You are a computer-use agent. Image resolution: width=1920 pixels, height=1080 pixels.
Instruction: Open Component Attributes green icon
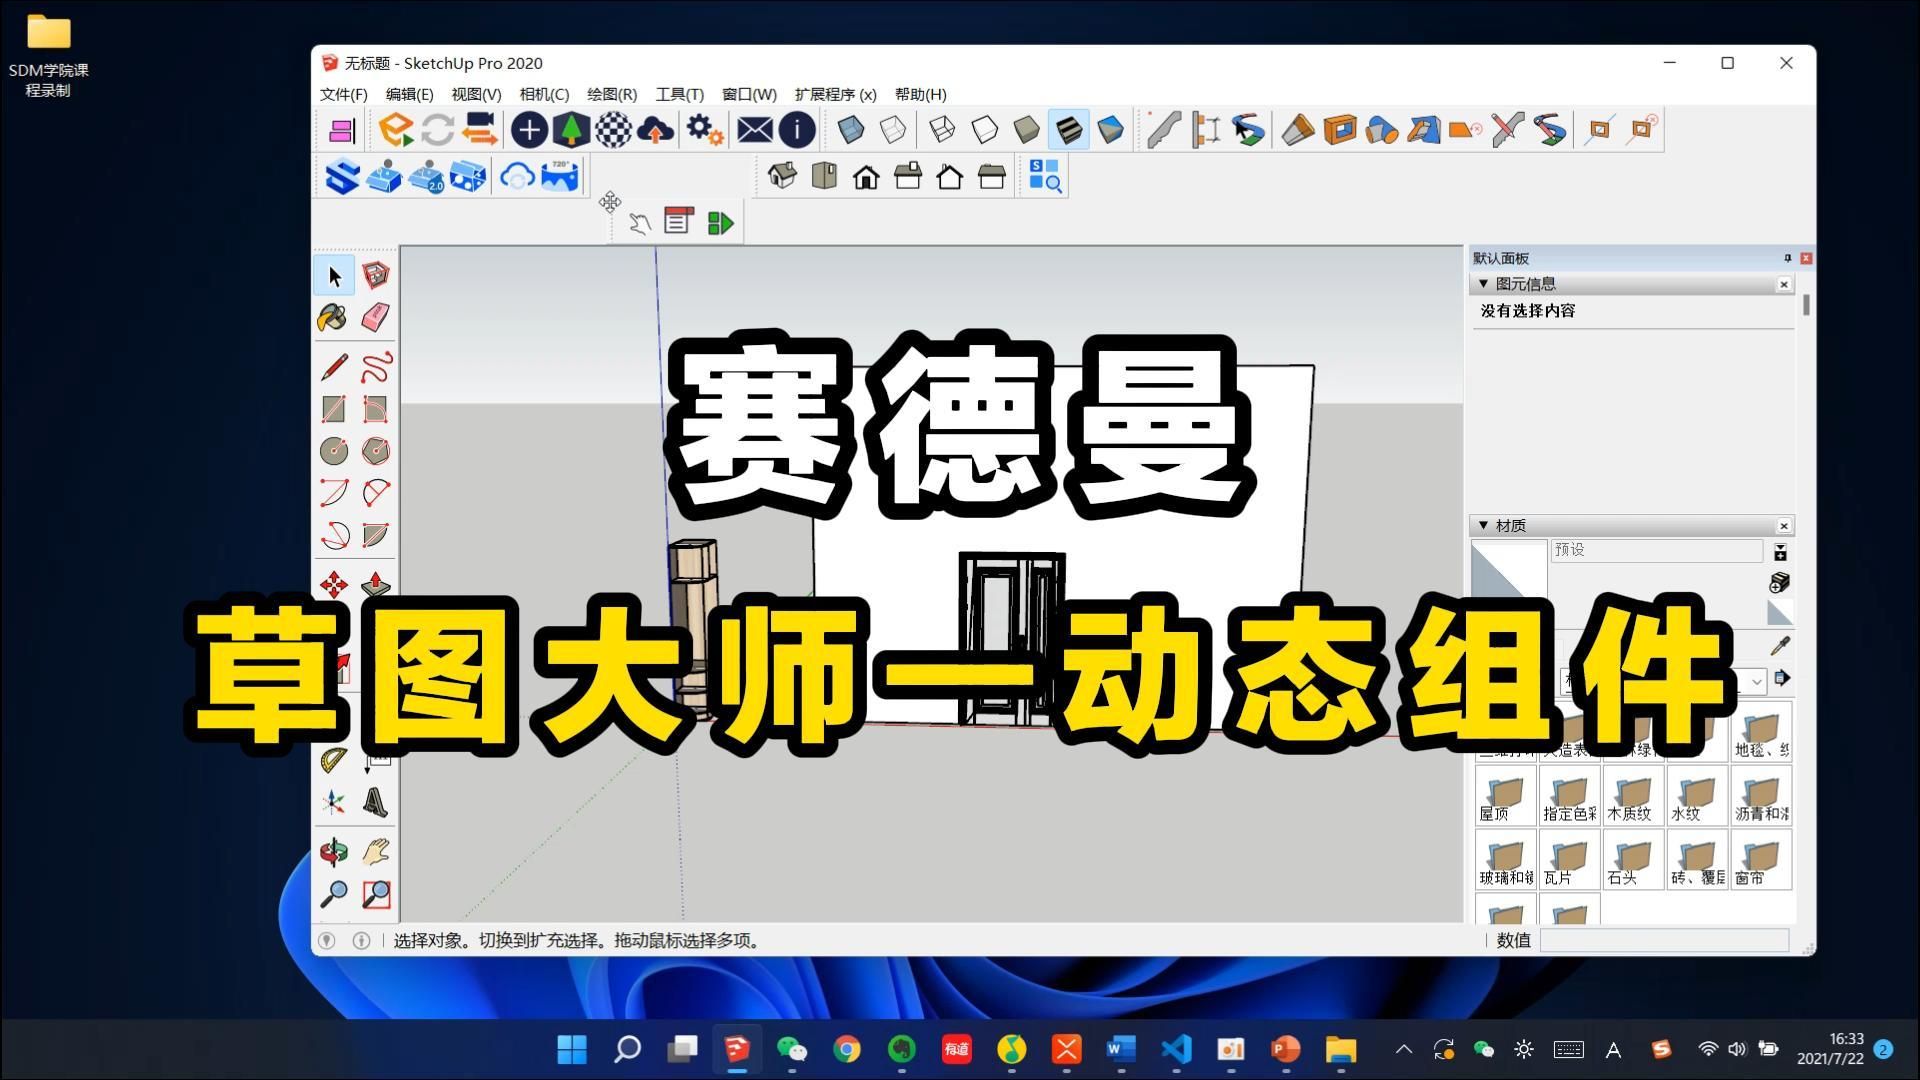point(720,223)
